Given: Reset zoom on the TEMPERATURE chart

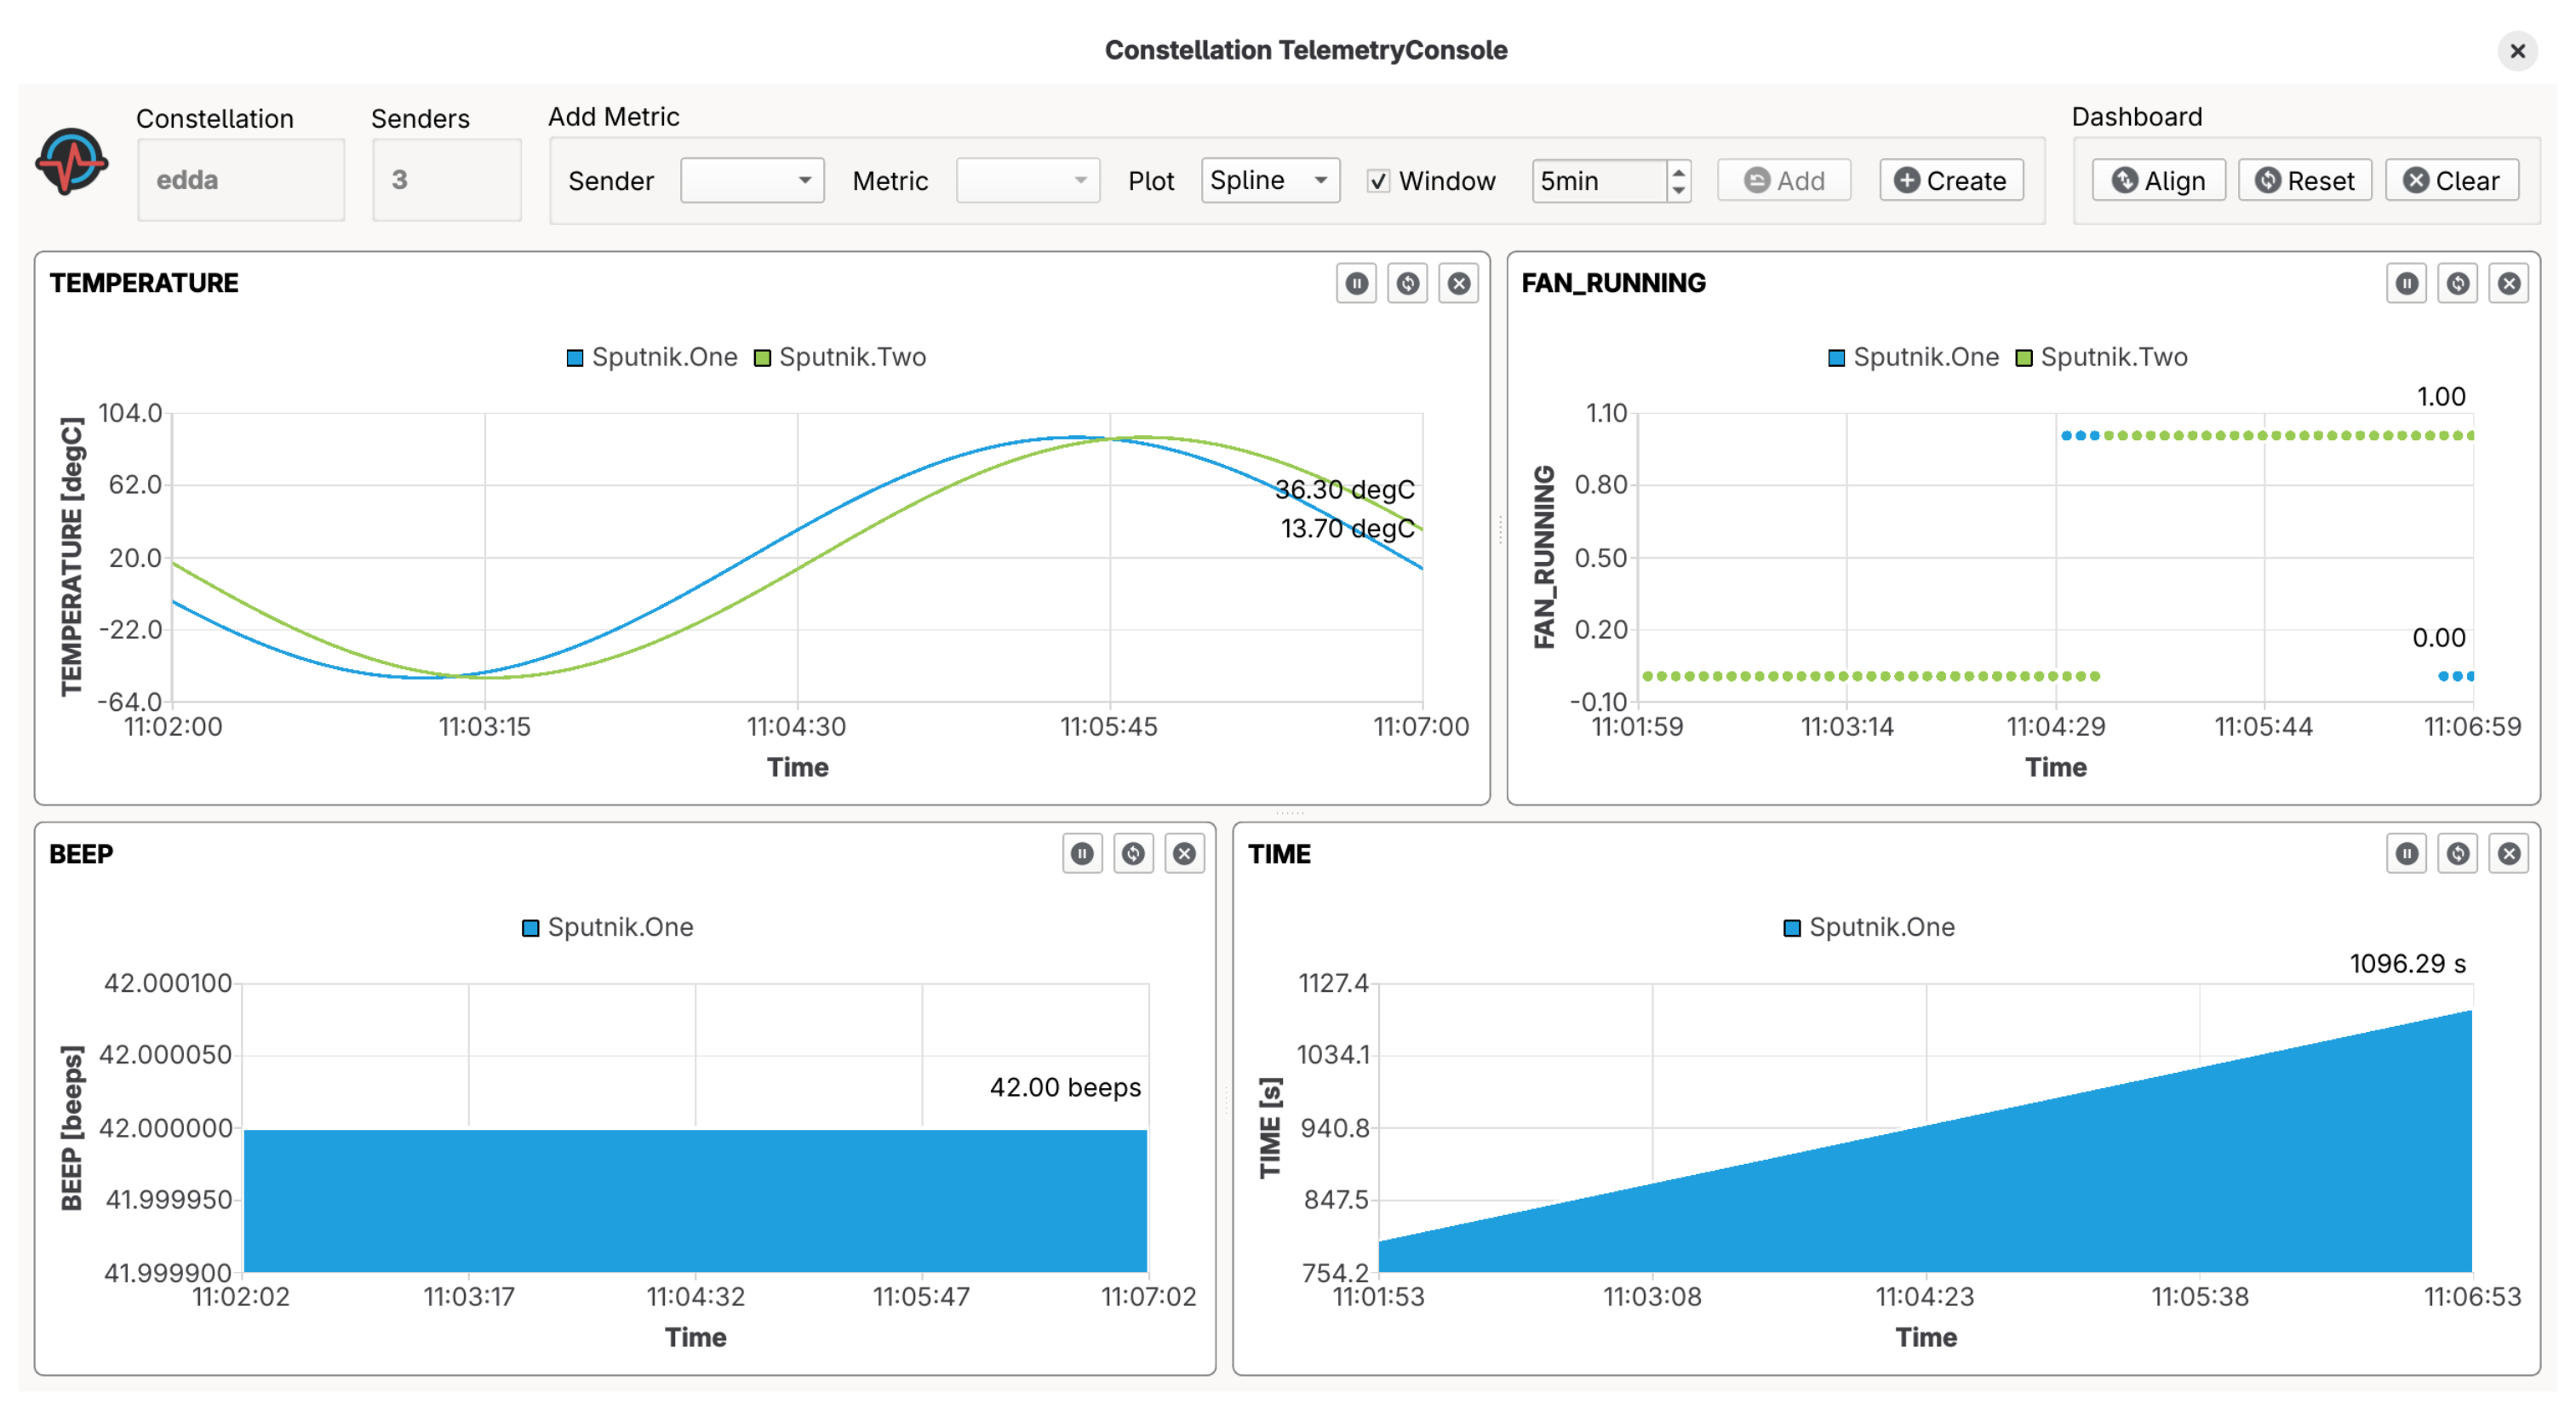Looking at the screenshot, I should (1408, 284).
